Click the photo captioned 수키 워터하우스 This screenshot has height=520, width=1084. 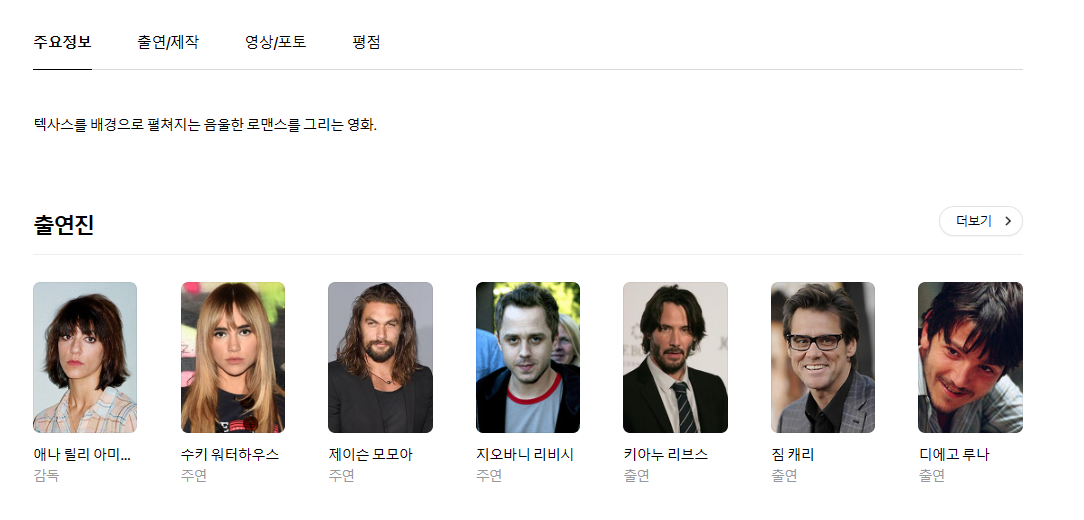point(233,357)
